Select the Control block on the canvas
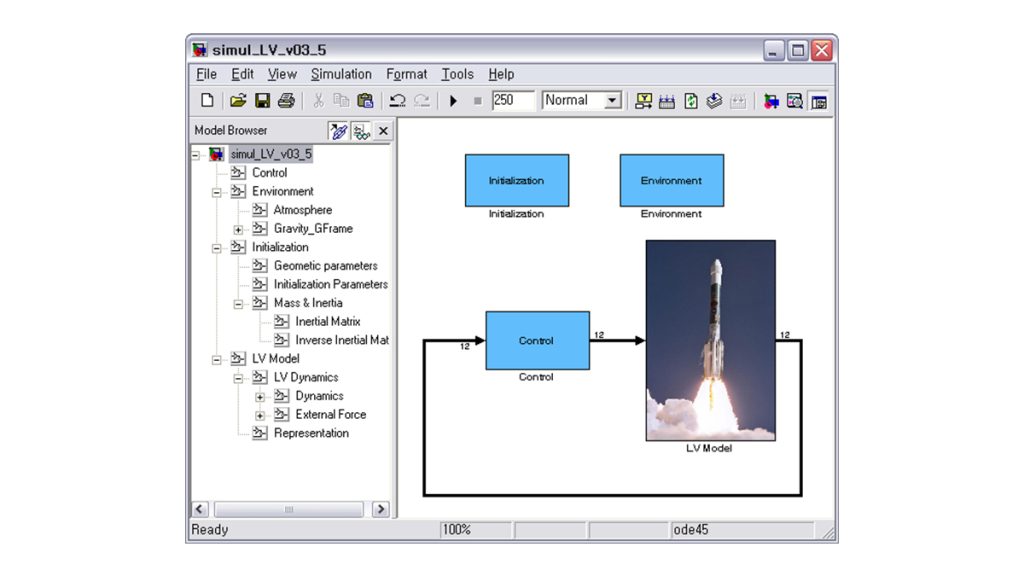 point(537,340)
